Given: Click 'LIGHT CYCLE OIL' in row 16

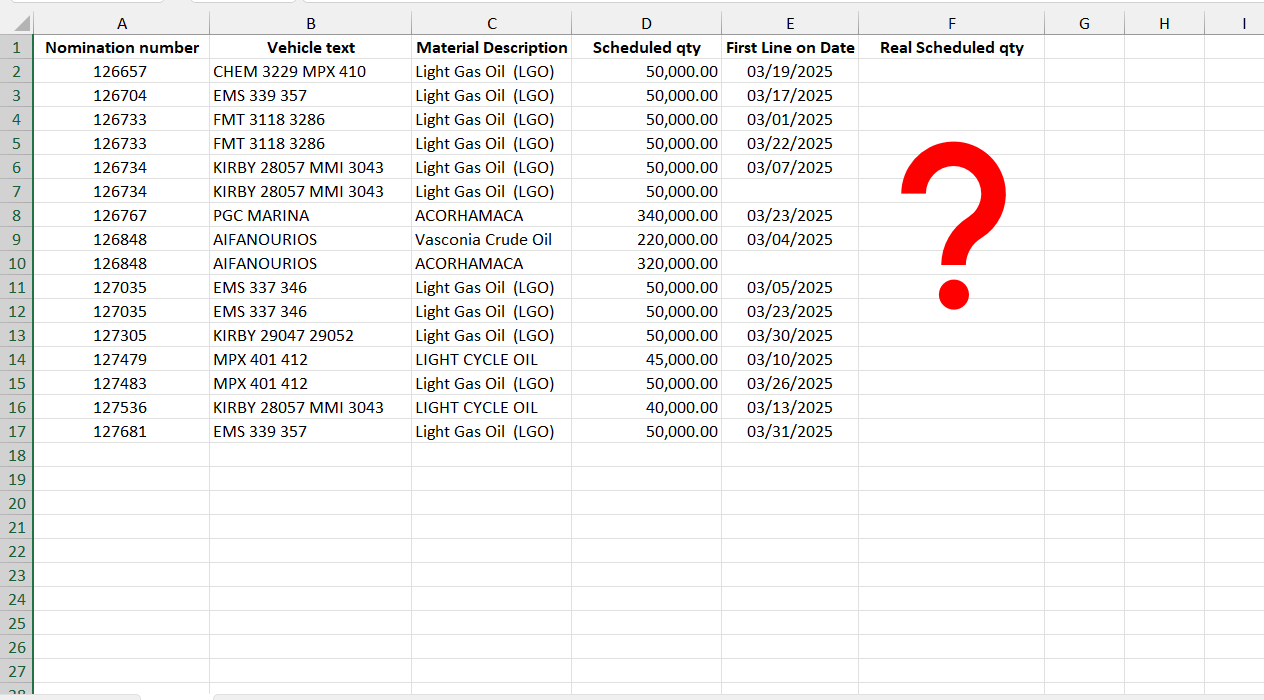Looking at the screenshot, I should (492, 407).
